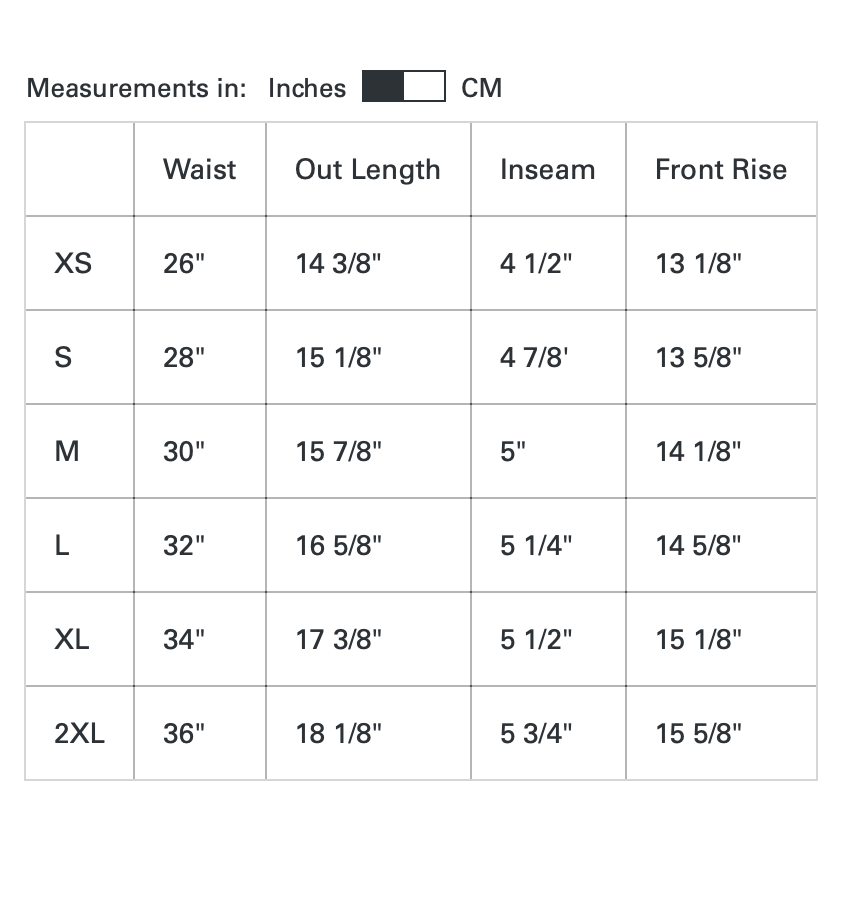Click the L size row label
This screenshot has height=918, width=848.
point(62,545)
